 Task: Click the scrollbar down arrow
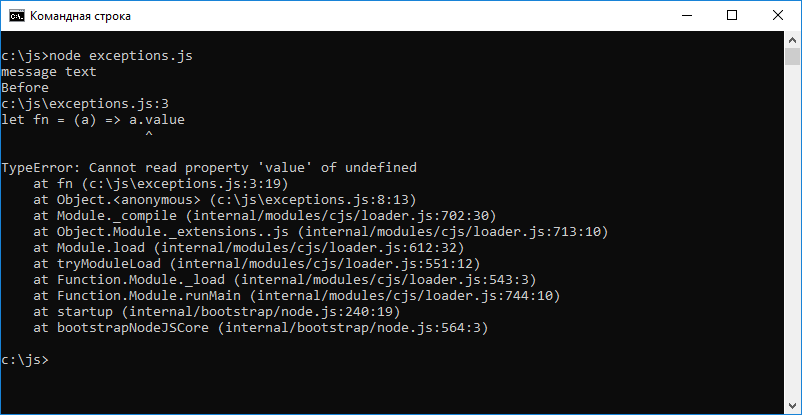coord(792,406)
